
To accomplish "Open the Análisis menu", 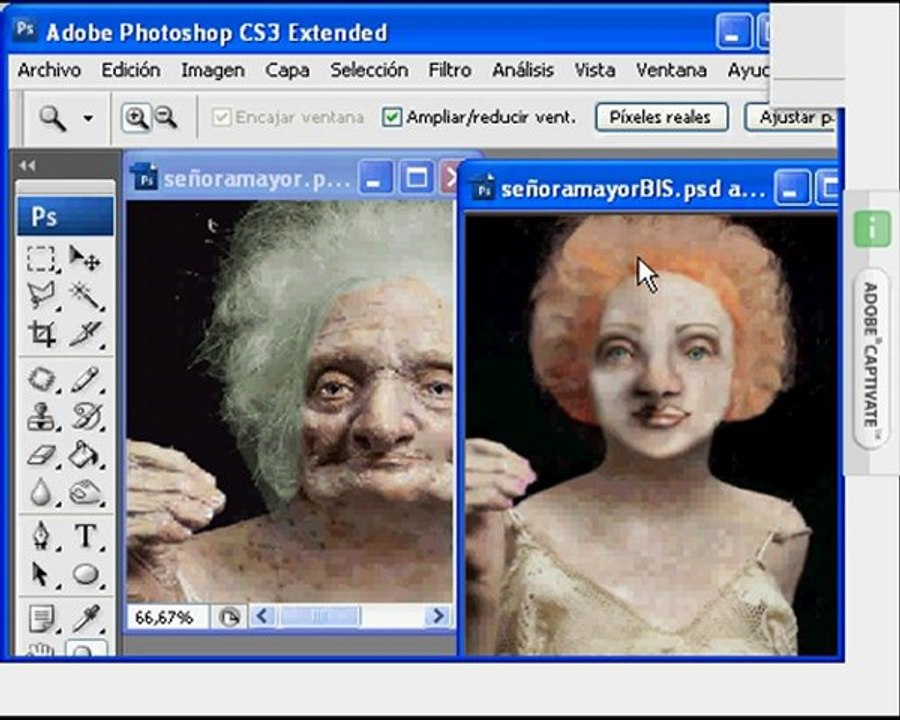I will [x=523, y=70].
